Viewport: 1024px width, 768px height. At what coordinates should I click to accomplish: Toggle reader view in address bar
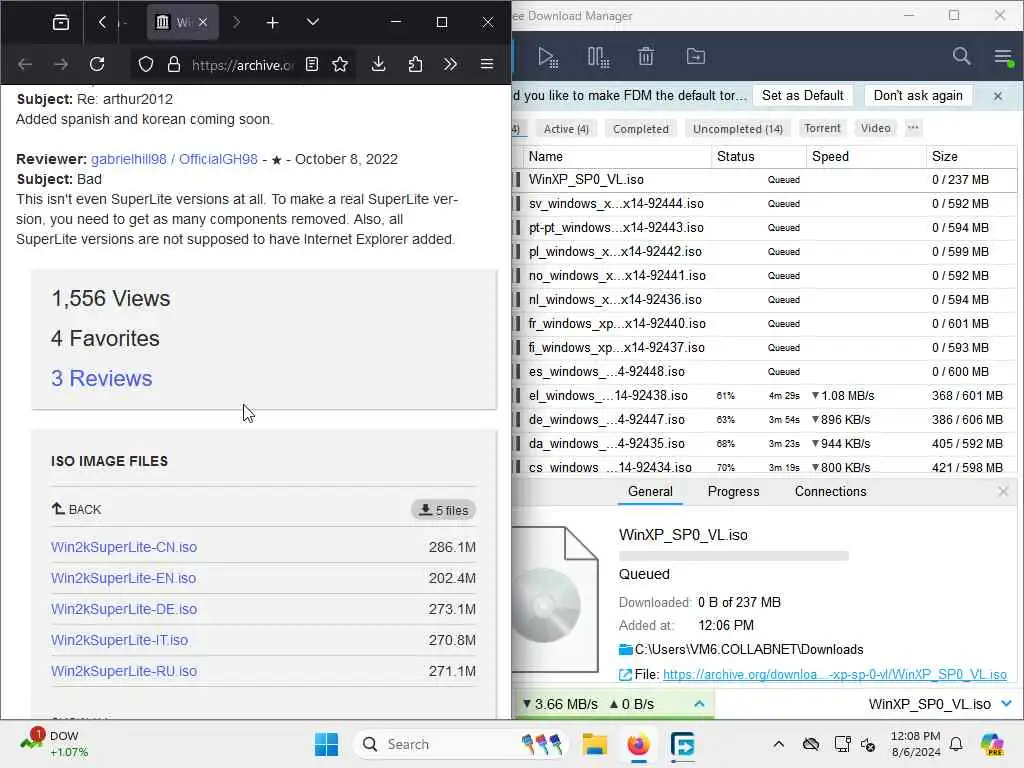312,64
